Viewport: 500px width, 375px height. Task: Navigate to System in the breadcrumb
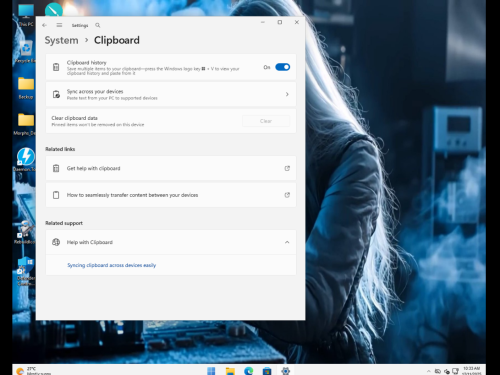[x=62, y=40]
